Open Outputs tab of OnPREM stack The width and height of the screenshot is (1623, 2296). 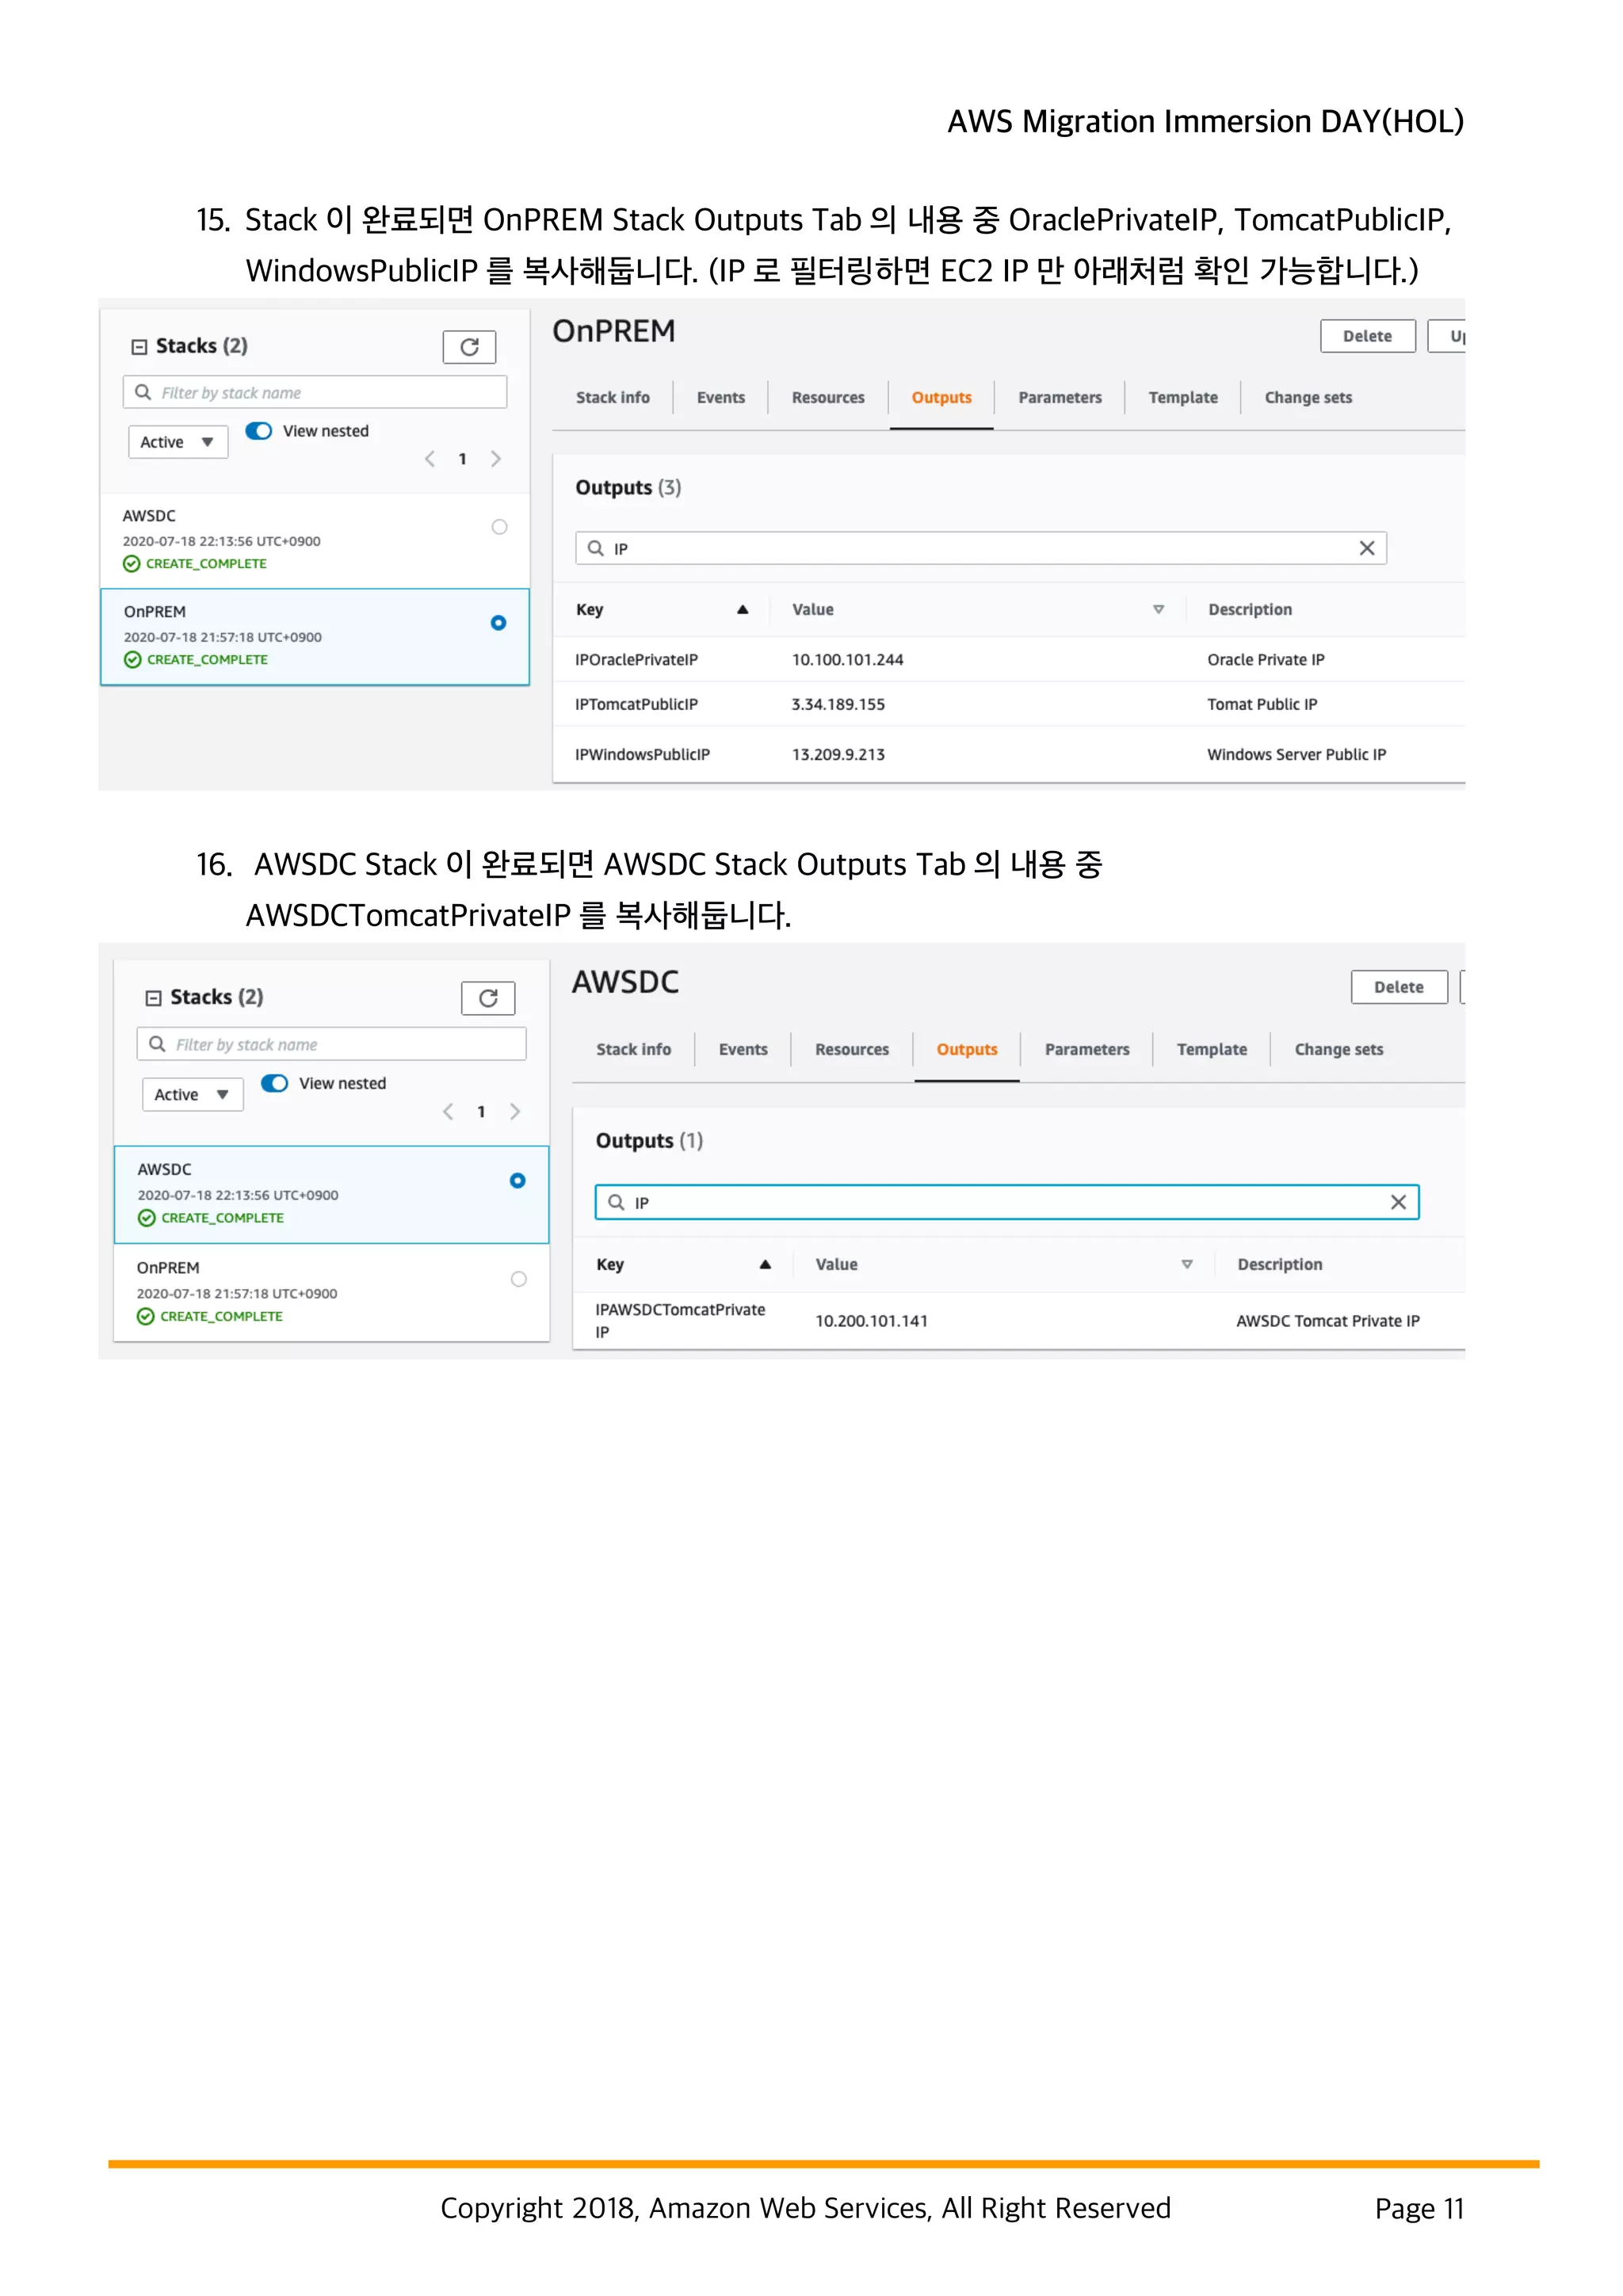[941, 398]
